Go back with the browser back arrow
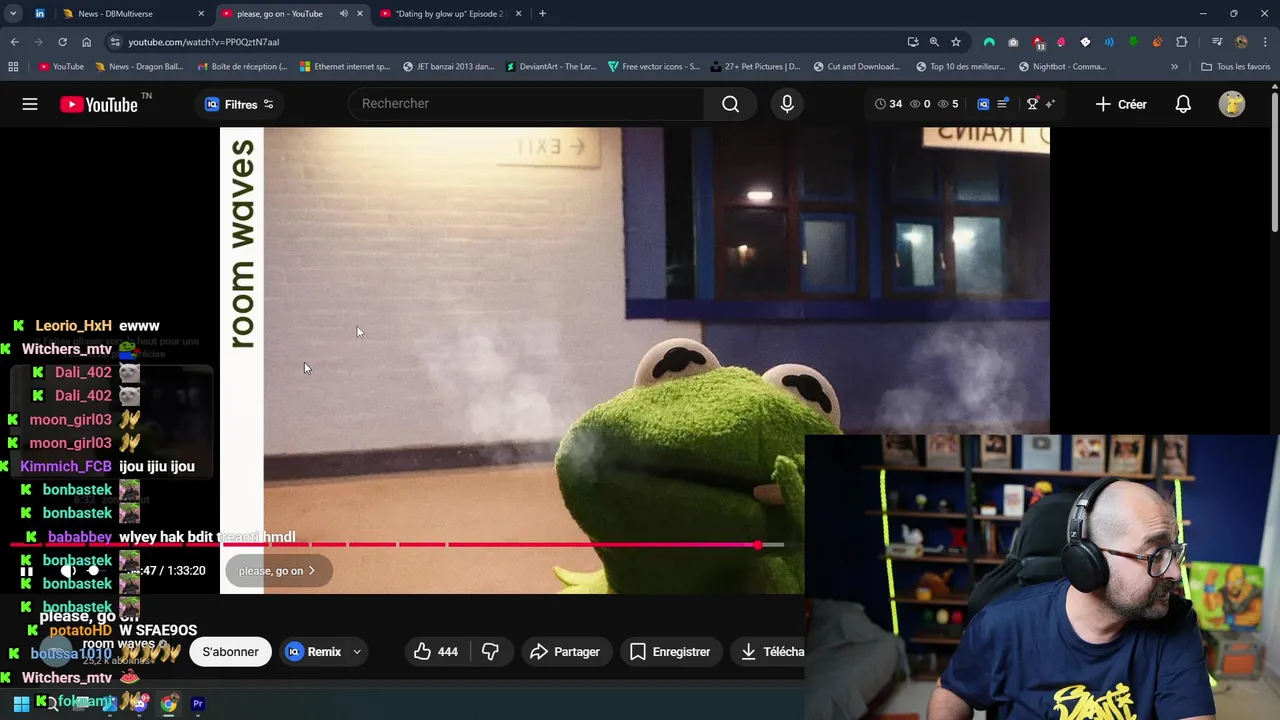 pos(14,42)
